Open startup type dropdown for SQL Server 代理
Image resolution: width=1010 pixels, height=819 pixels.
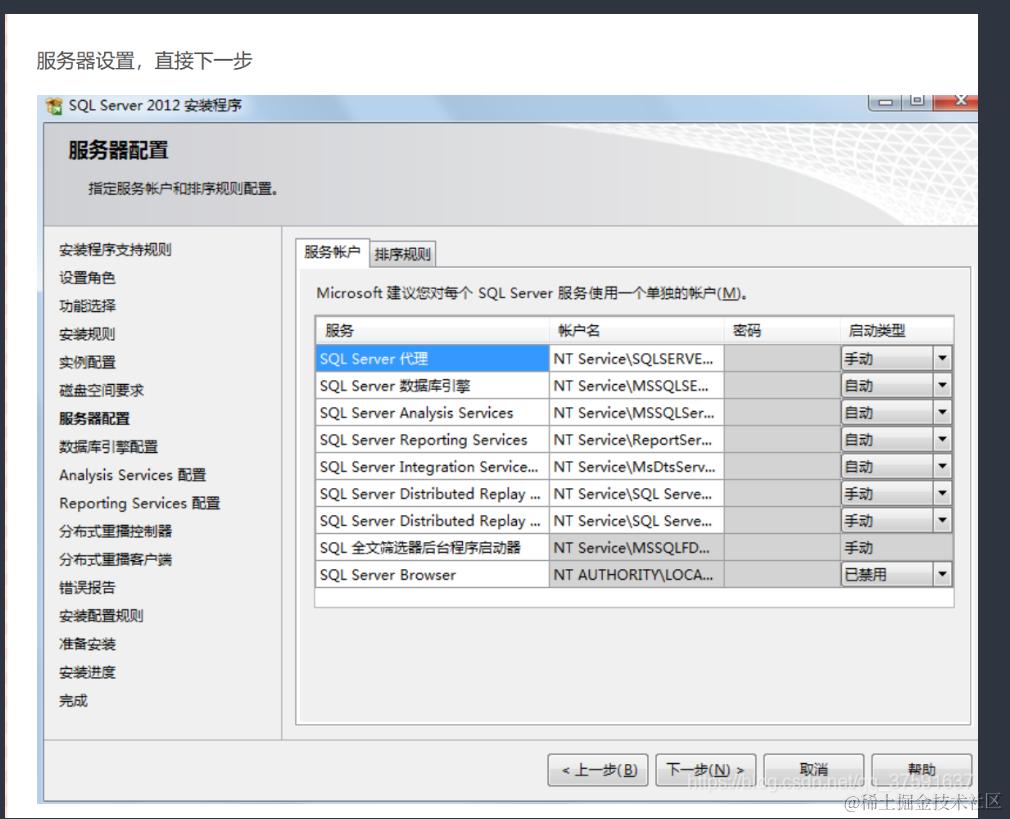tap(942, 358)
